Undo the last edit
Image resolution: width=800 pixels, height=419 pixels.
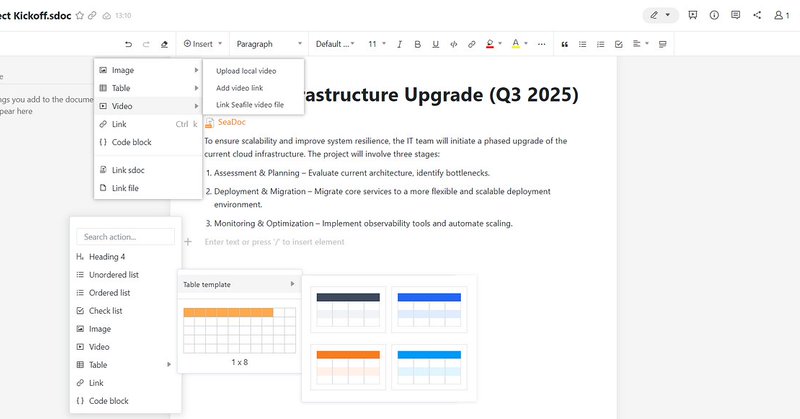click(x=129, y=44)
